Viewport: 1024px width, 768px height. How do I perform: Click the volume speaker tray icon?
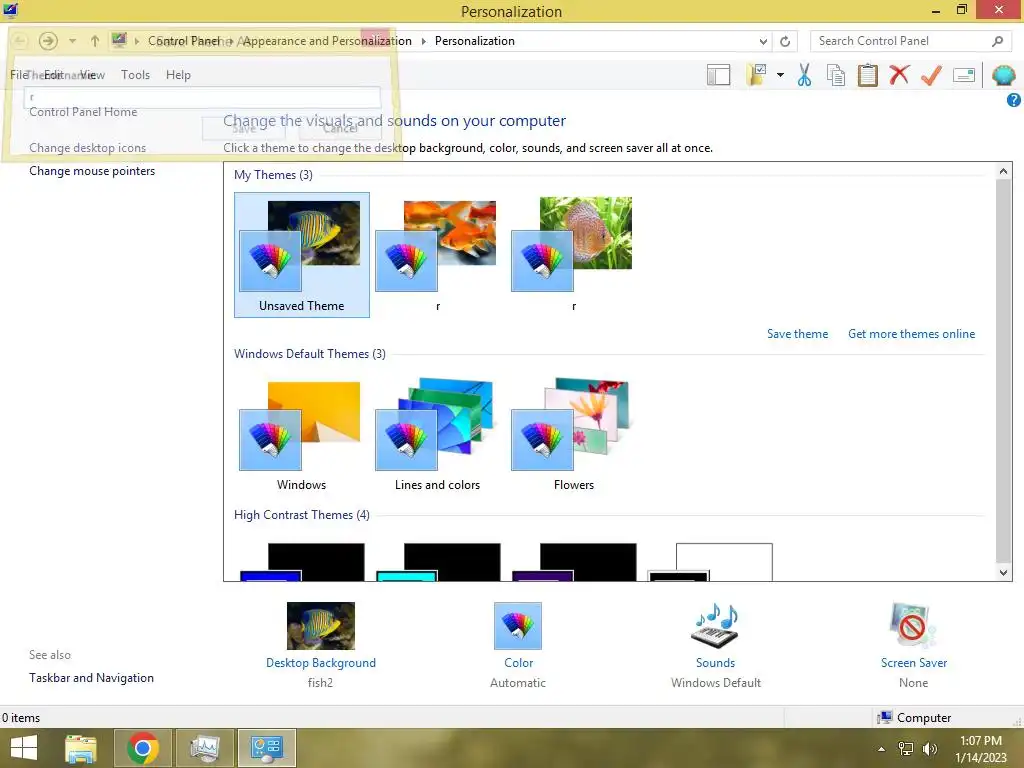[x=930, y=748]
